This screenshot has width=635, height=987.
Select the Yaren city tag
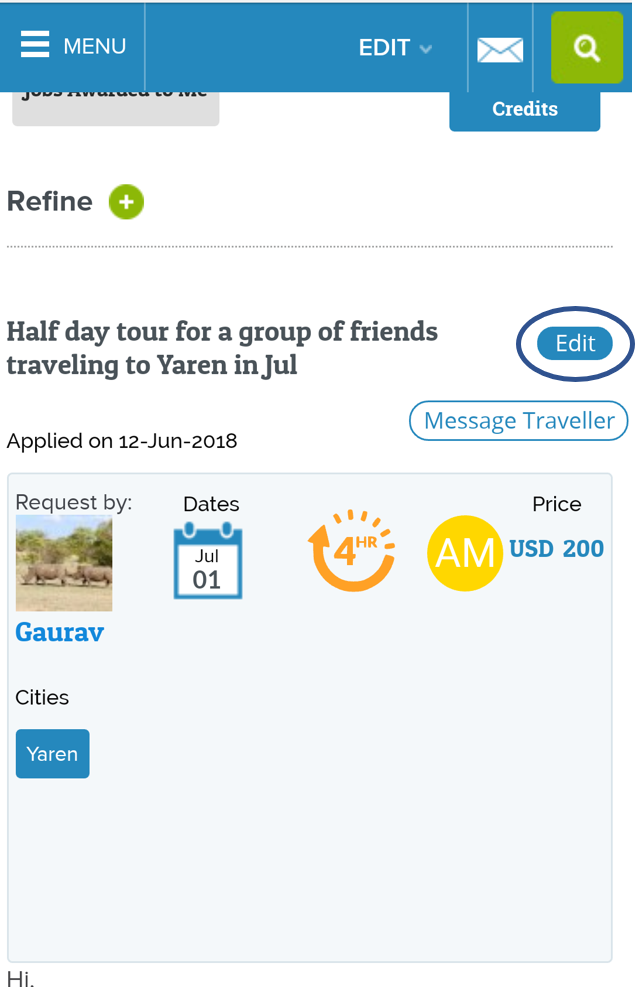click(52, 754)
